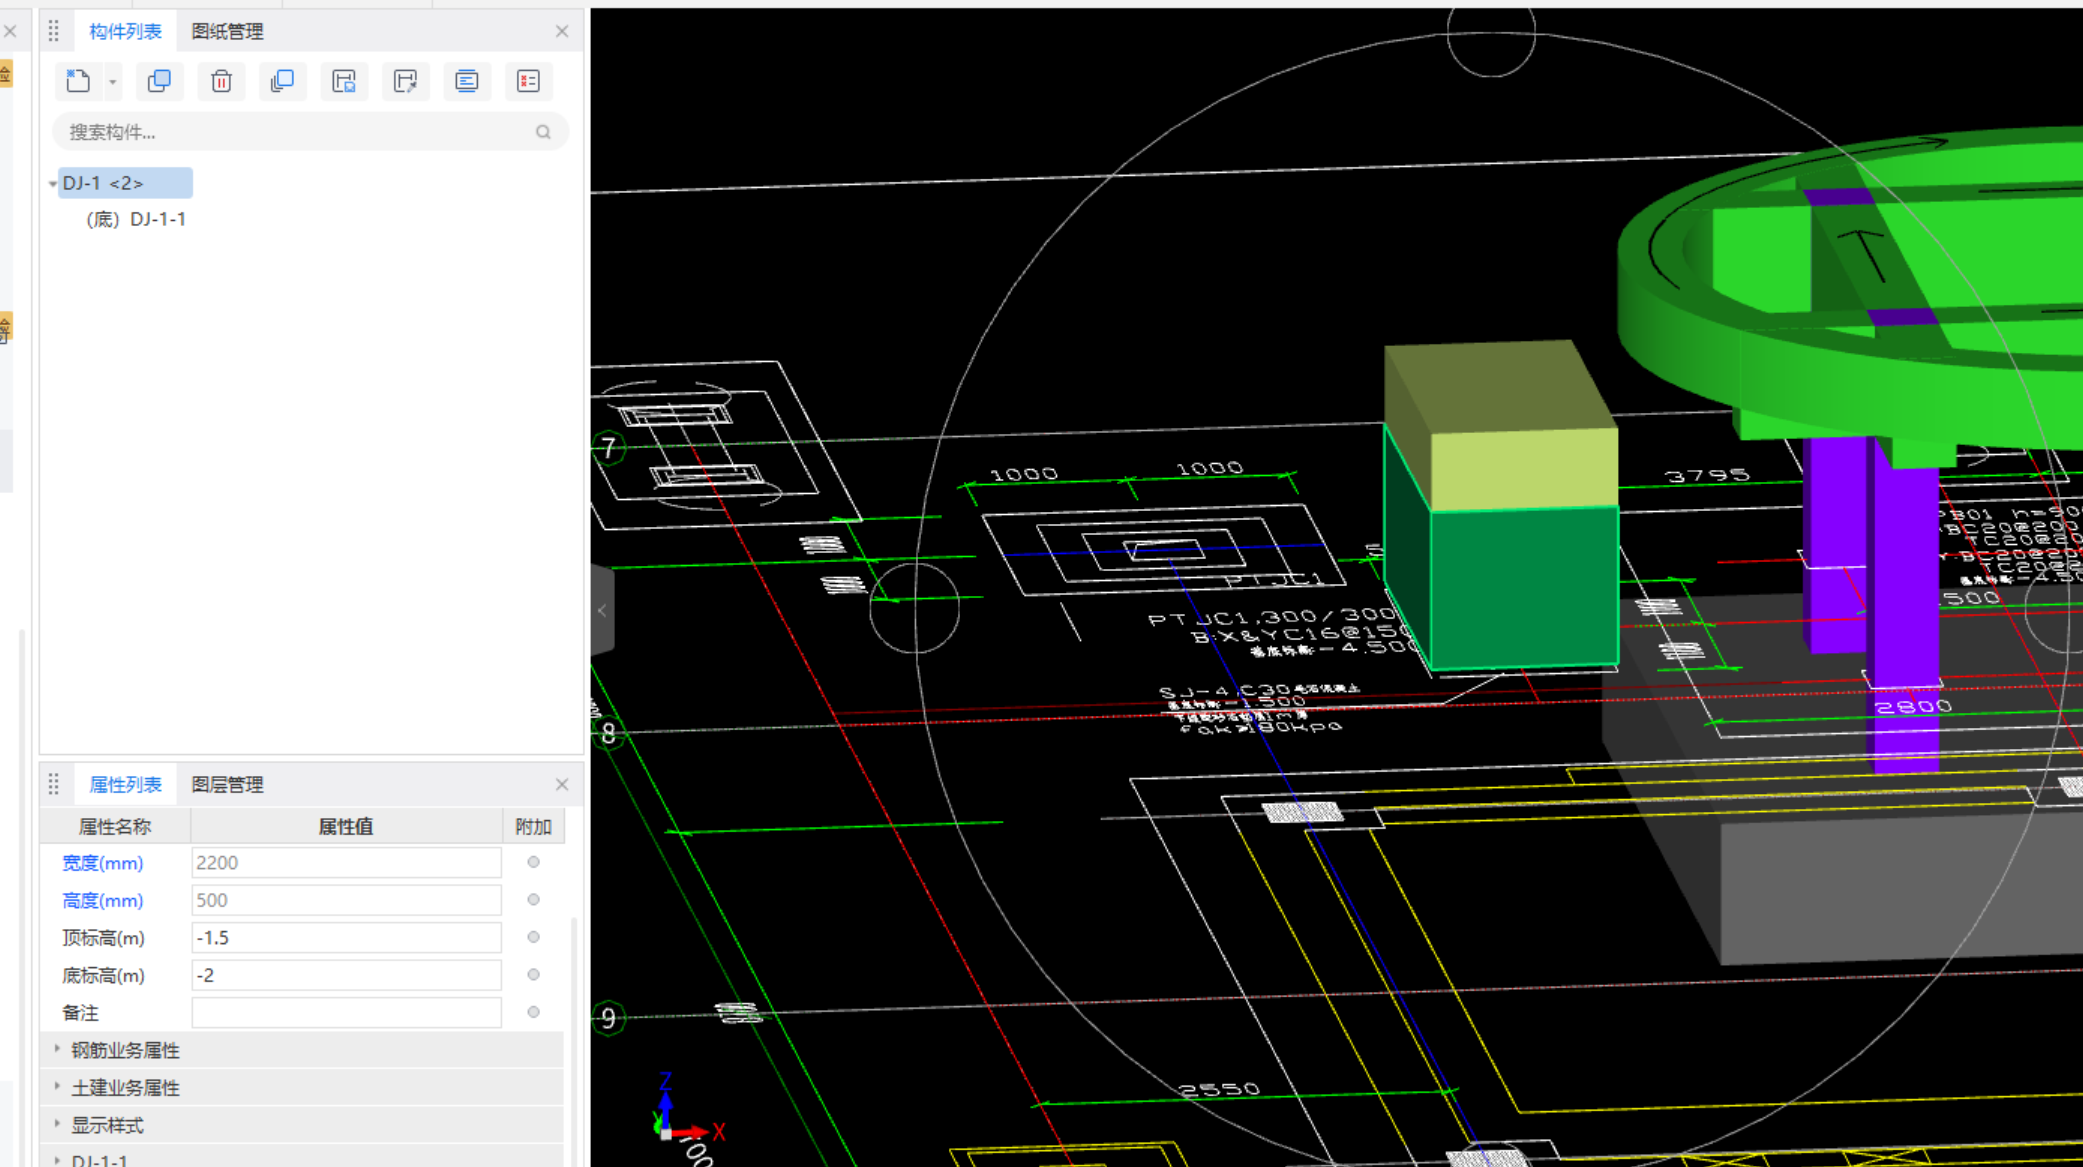
Task: Click the 宽度(mm) property link
Action: (x=102, y=863)
